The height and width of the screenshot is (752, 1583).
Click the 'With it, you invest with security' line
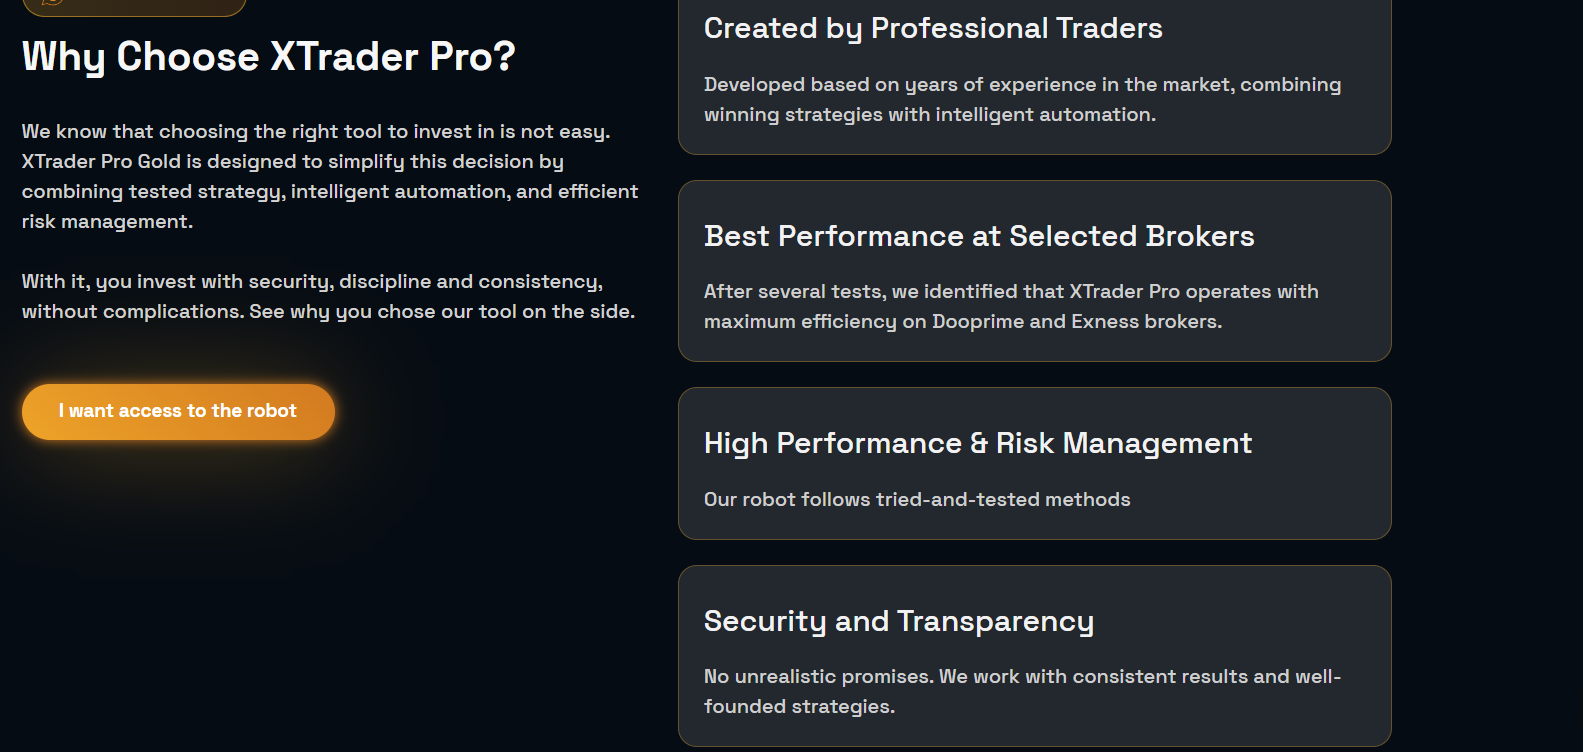point(312,282)
